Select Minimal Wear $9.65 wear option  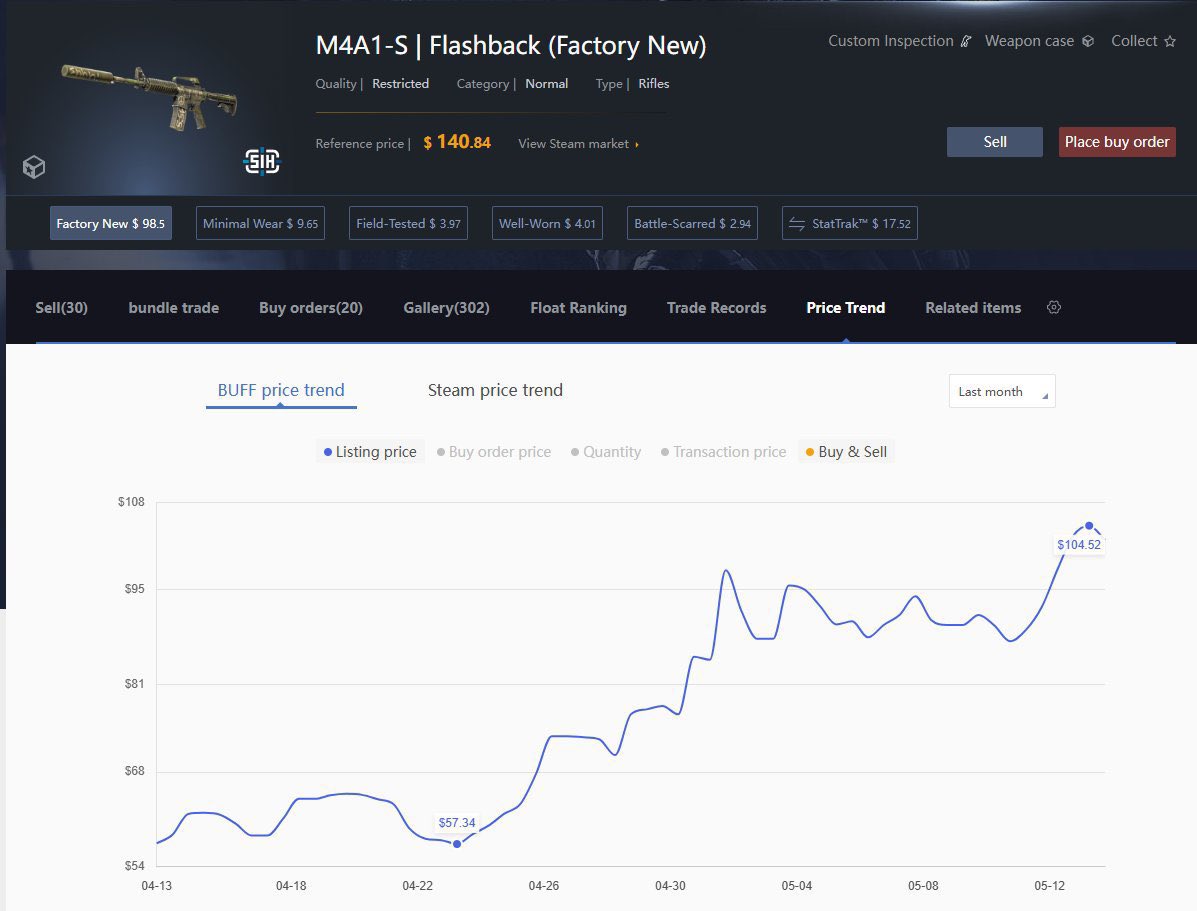(x=260, y=223)
